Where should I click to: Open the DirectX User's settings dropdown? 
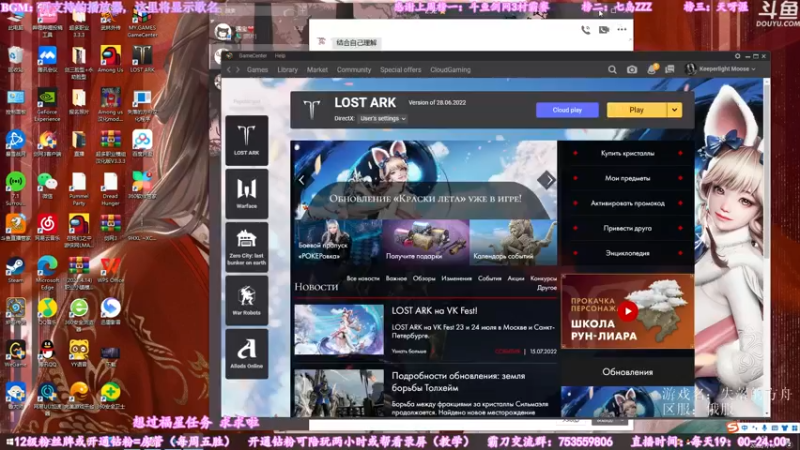pyautogui.click(x=382, y=118)
